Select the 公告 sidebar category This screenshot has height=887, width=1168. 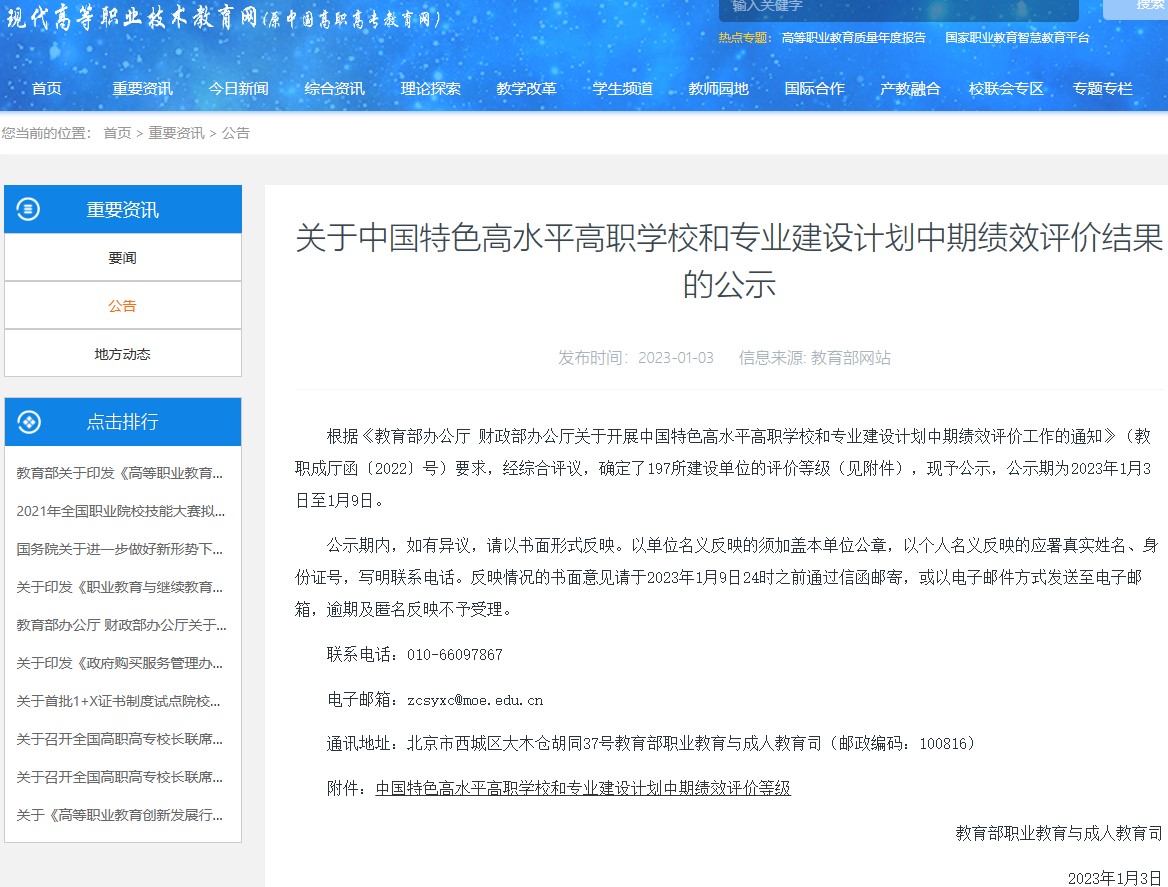122,306
